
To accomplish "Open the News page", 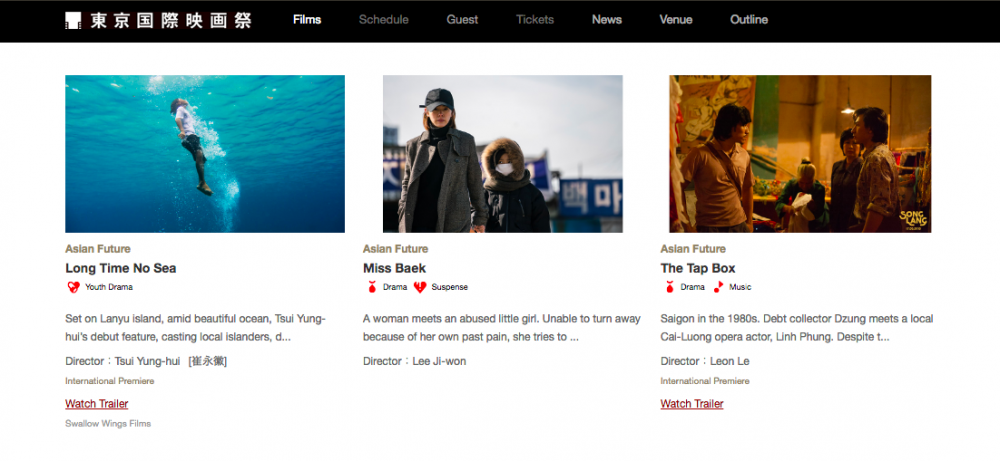I will click(x=606, y=20).
